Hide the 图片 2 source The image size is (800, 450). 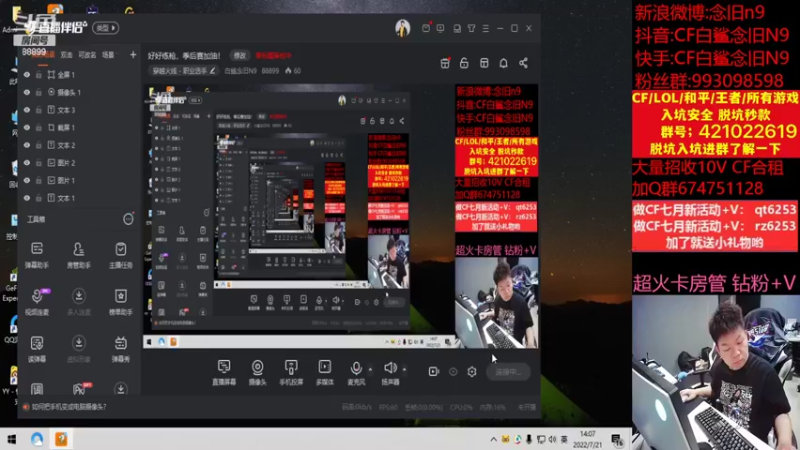[27, 163]
